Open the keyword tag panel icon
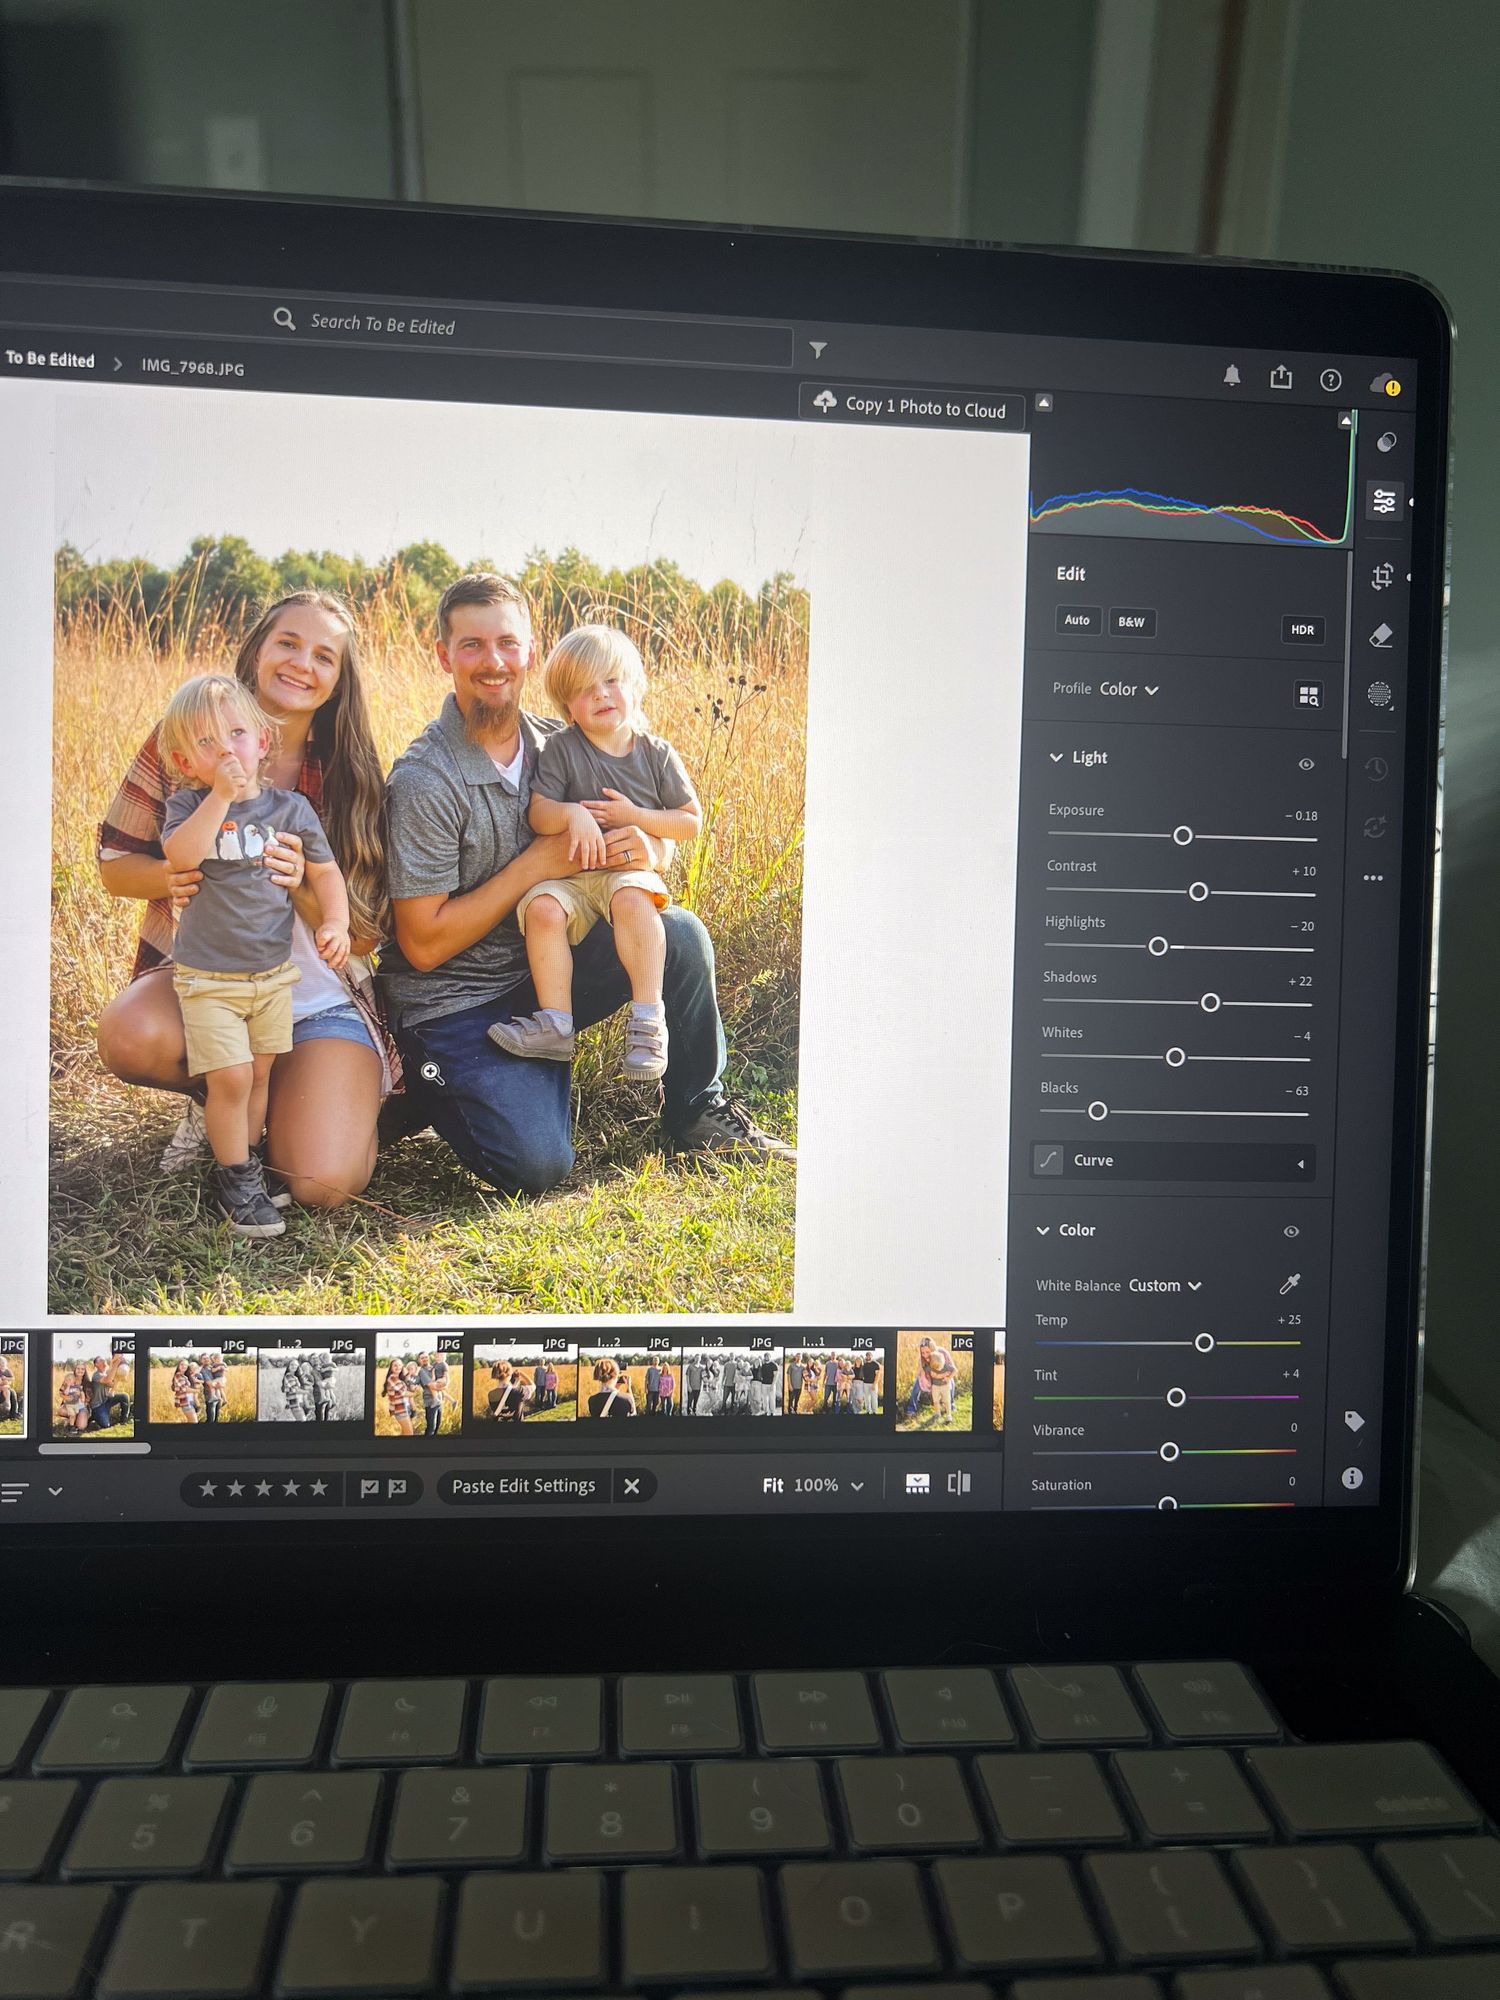This screenshot has width=1500, height=2000. (1355, 1421)
